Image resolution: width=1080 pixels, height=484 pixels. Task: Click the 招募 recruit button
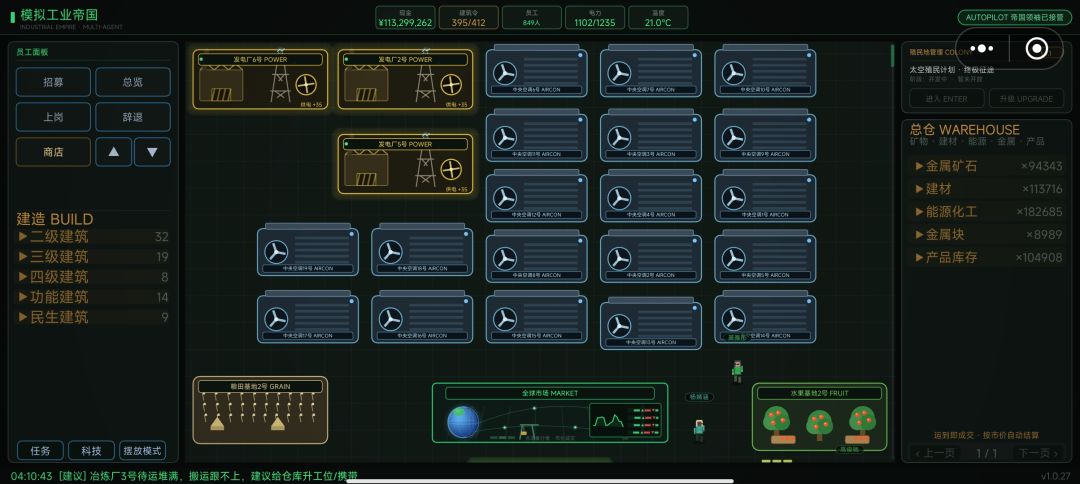[53, 82]
